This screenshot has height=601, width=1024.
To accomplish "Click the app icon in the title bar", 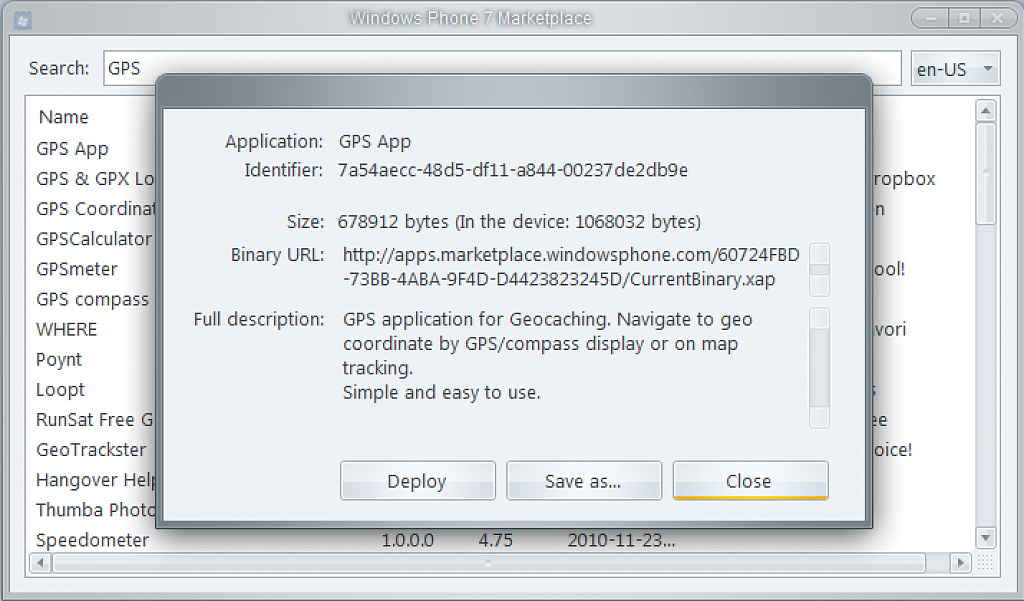I will point(22,20).
